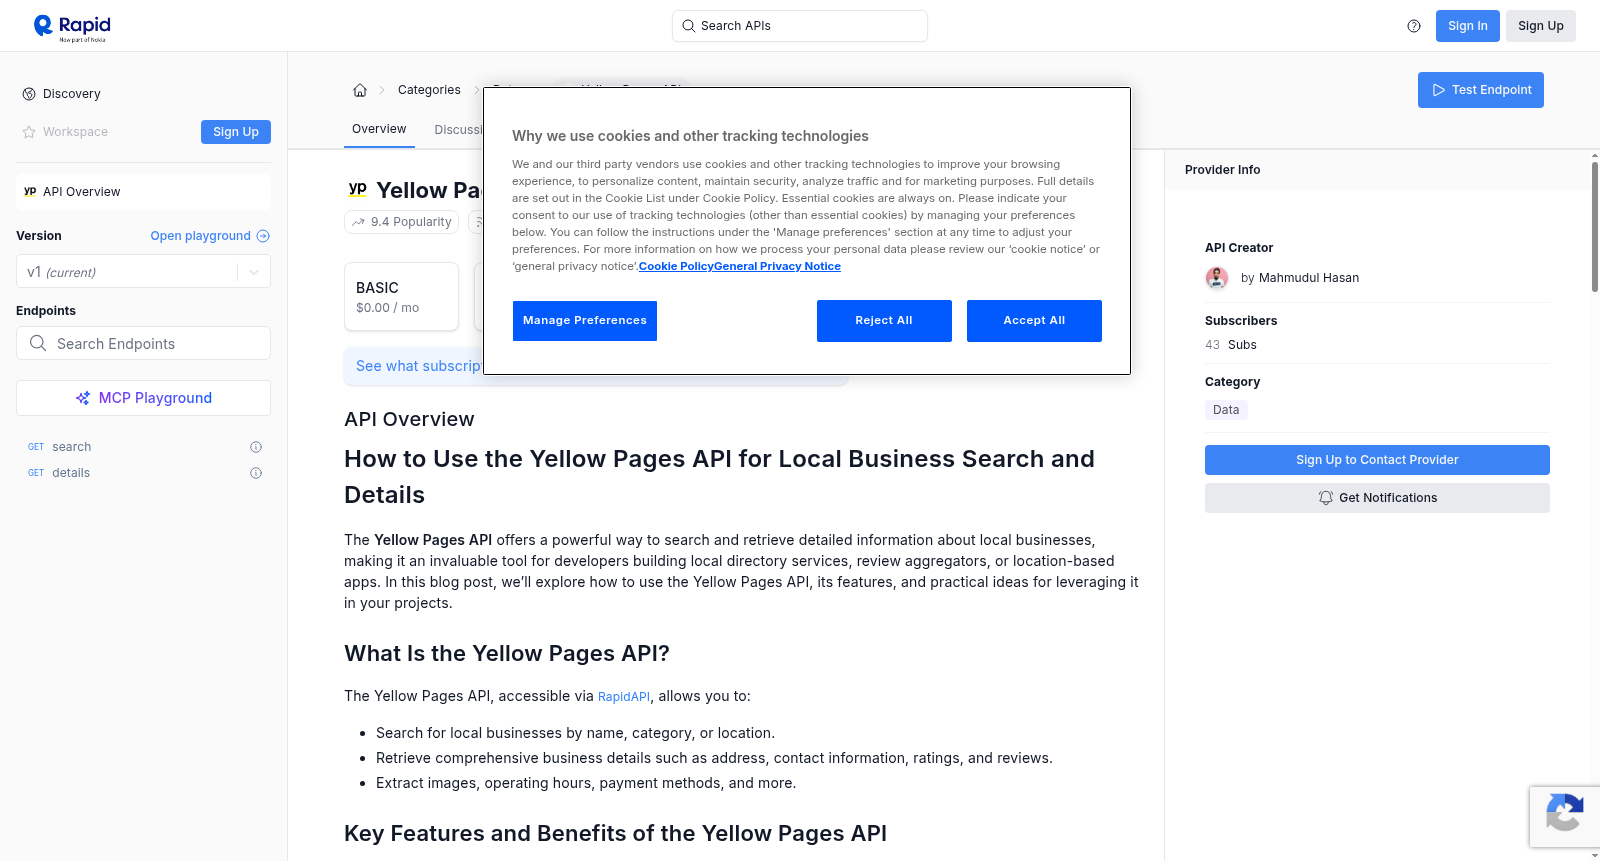The width and height of the screenshot is (1600, 861).
Task: Click the Data category tag
Action: pyautogui.click(x=1226, y=410)
